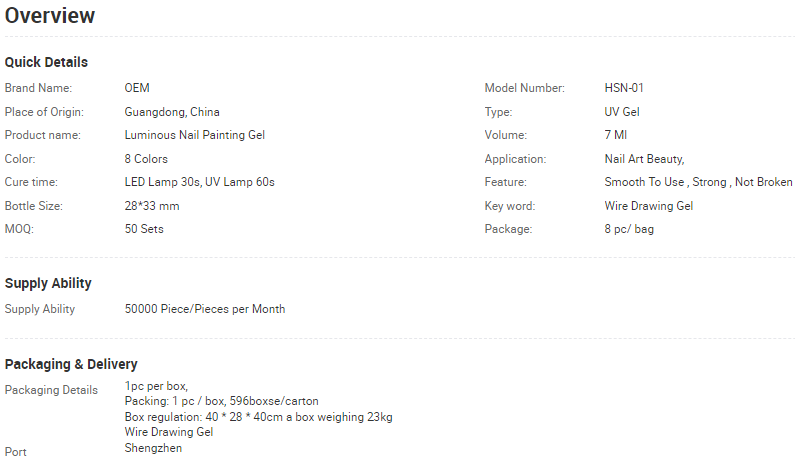Image resolution: width=795 pixels, height=459 pixels.
Task: Click the 8 Colors value
Action: click(146, 159)
